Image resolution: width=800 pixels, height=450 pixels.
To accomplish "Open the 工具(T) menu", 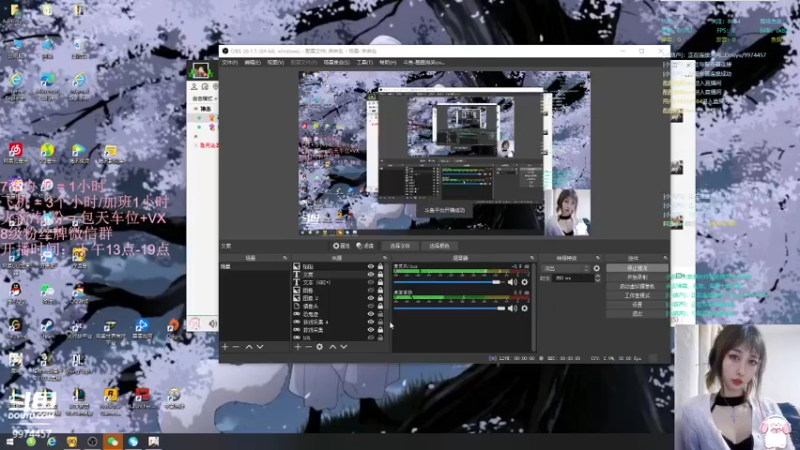I will pos(364,62).
